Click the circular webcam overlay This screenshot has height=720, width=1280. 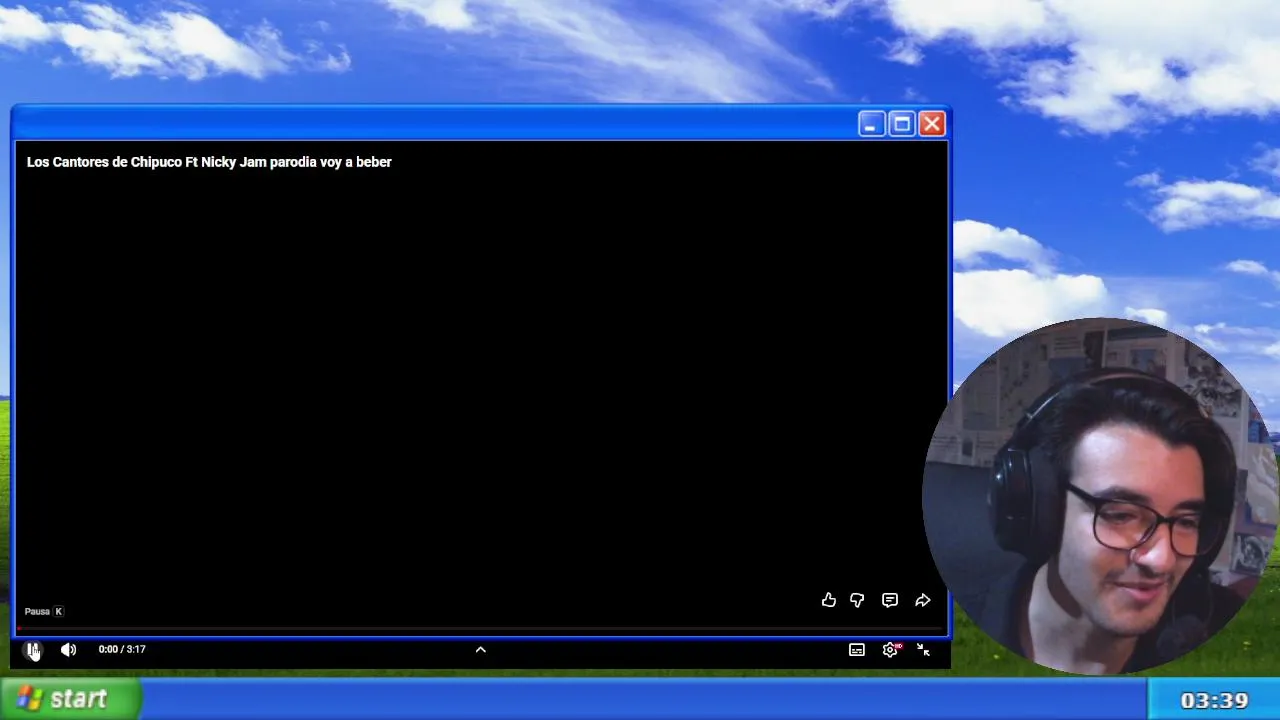(x=1100, y=497)
